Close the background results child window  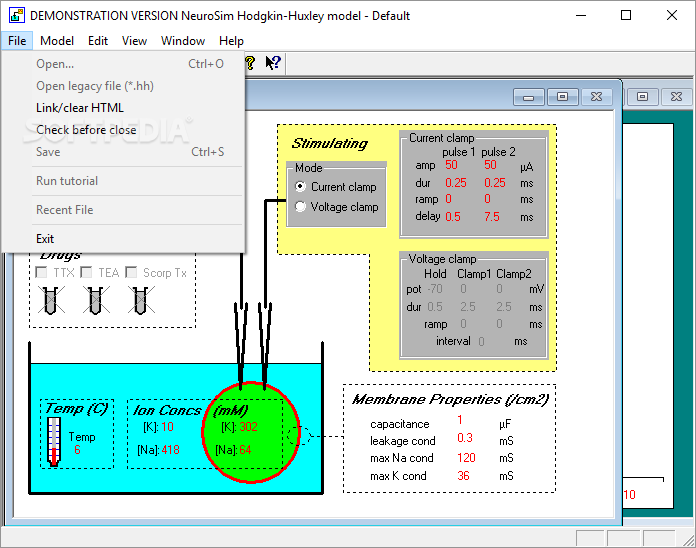[x=676, y=97]
